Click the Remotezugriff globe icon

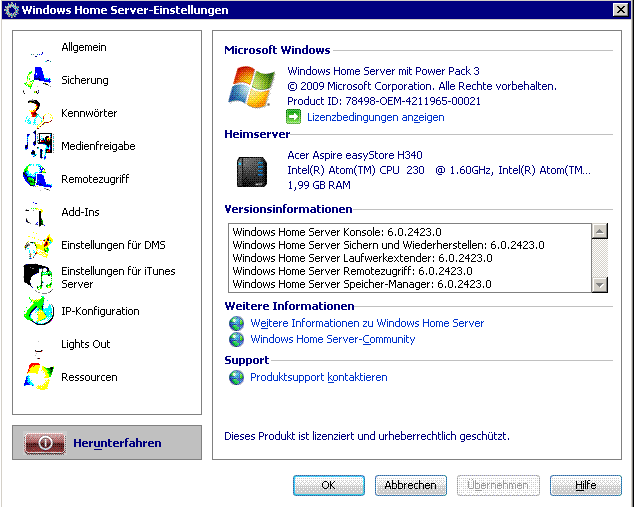coord(37,179)
